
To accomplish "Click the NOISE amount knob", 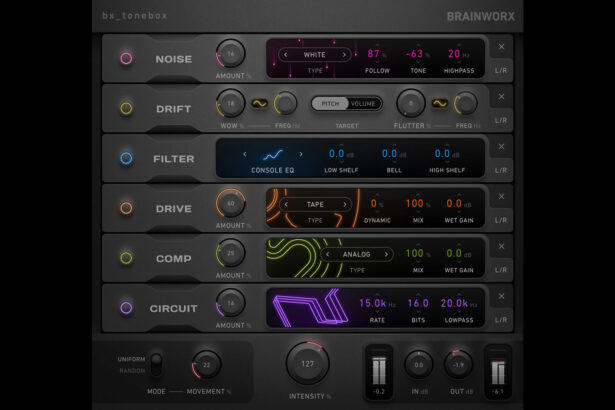I will [231, 53].
